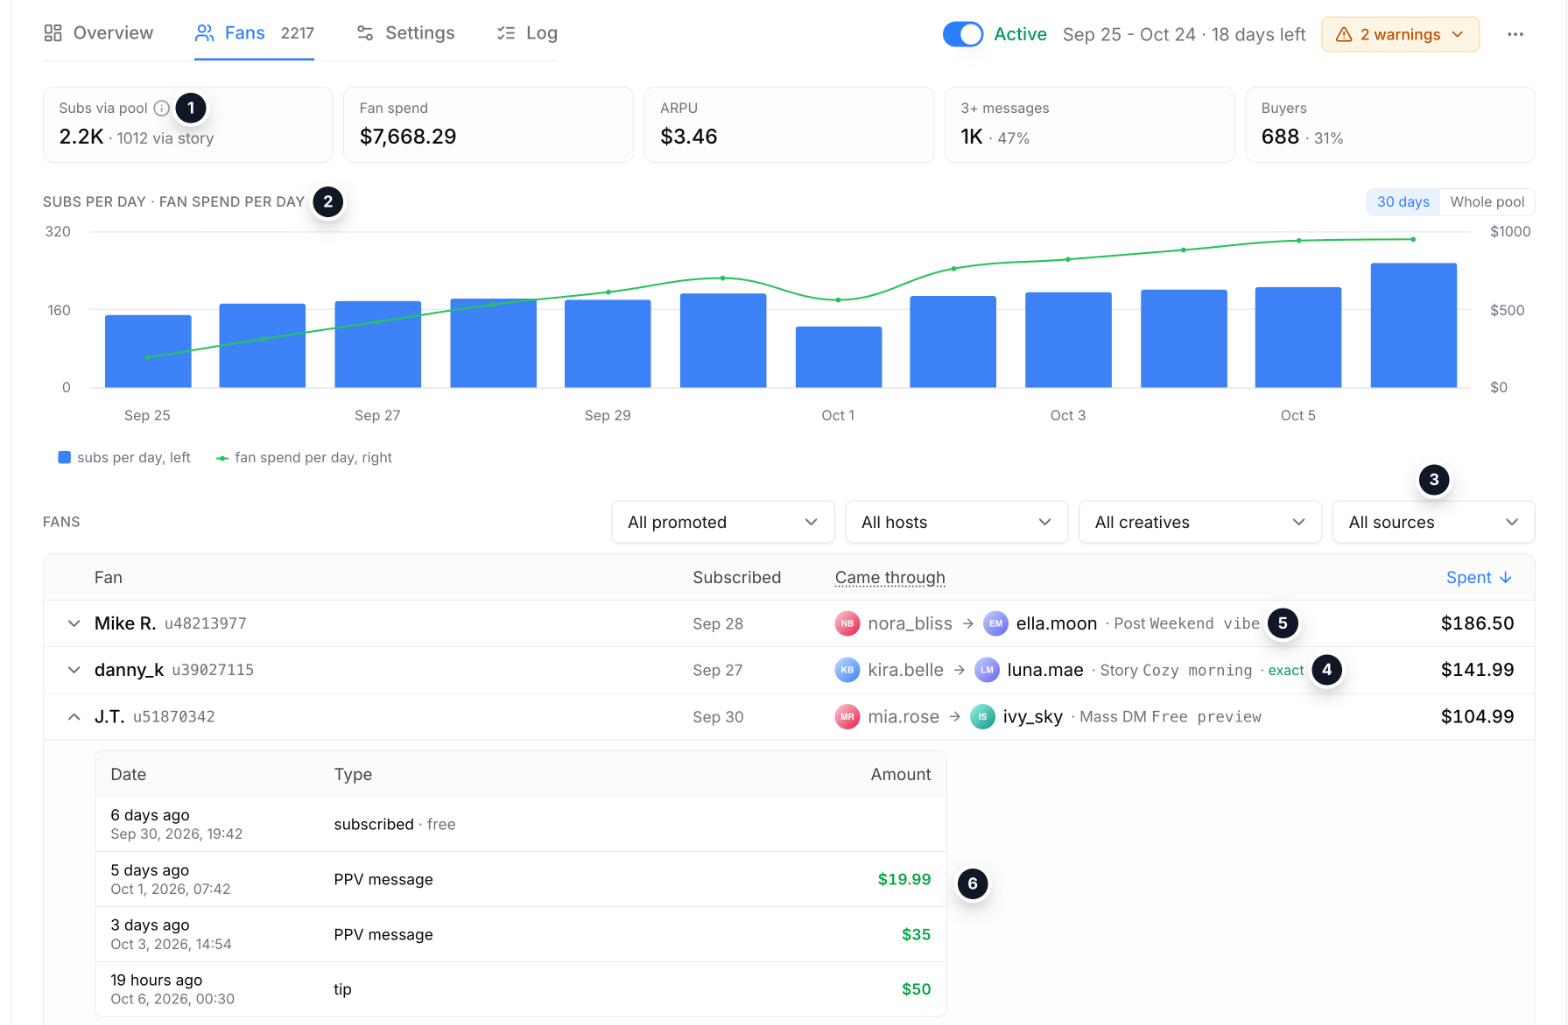The image size is (1568, 1025).
Task: Collapse the J.T. fan row
Action: click(x=74, y=717)
